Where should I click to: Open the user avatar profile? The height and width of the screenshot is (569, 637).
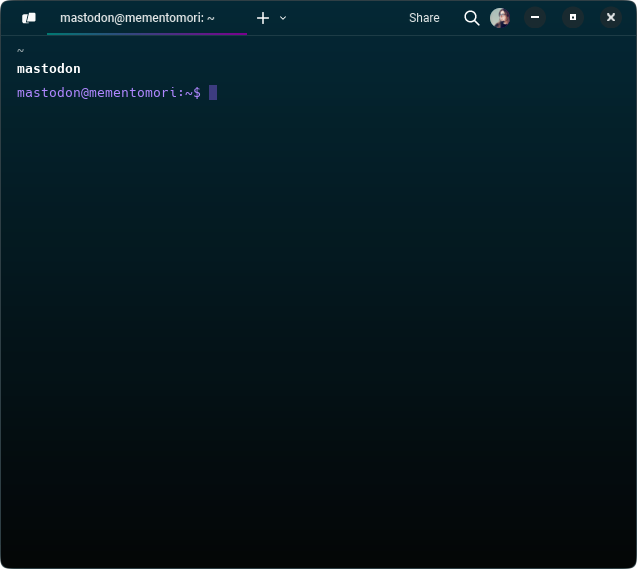point(500,18)
